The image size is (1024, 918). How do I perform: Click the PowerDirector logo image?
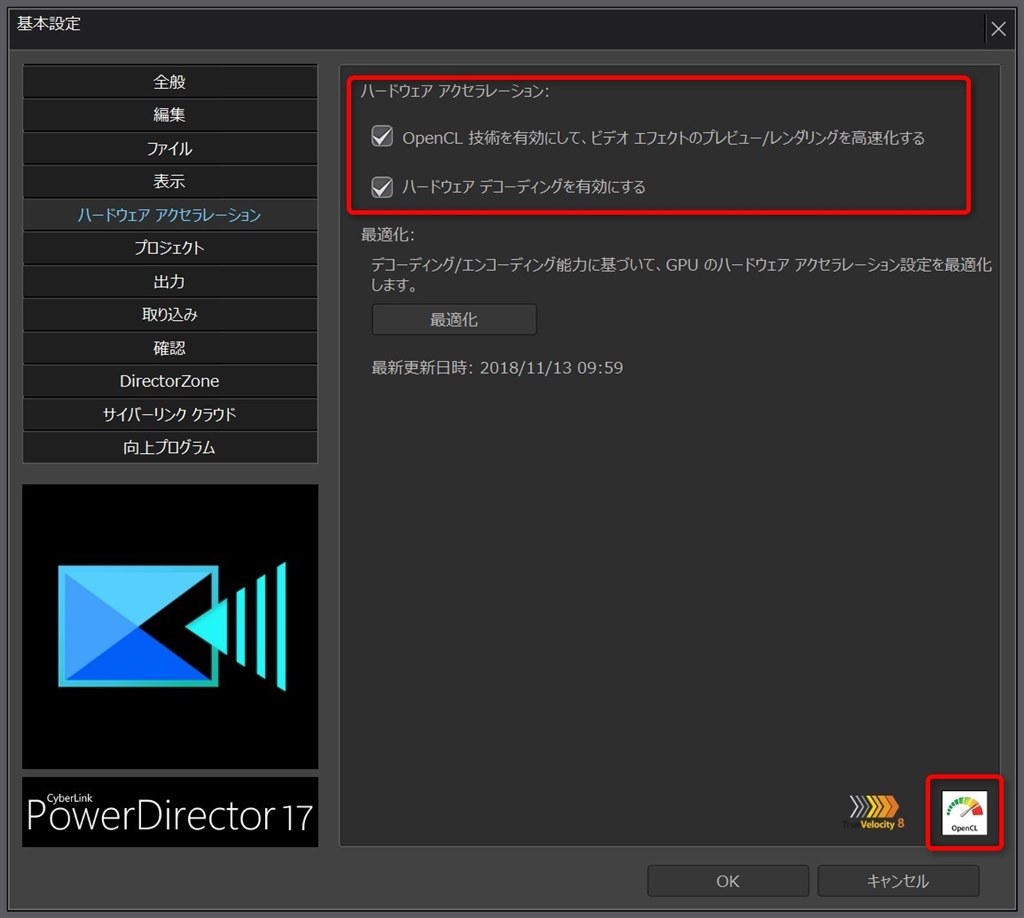170,626
